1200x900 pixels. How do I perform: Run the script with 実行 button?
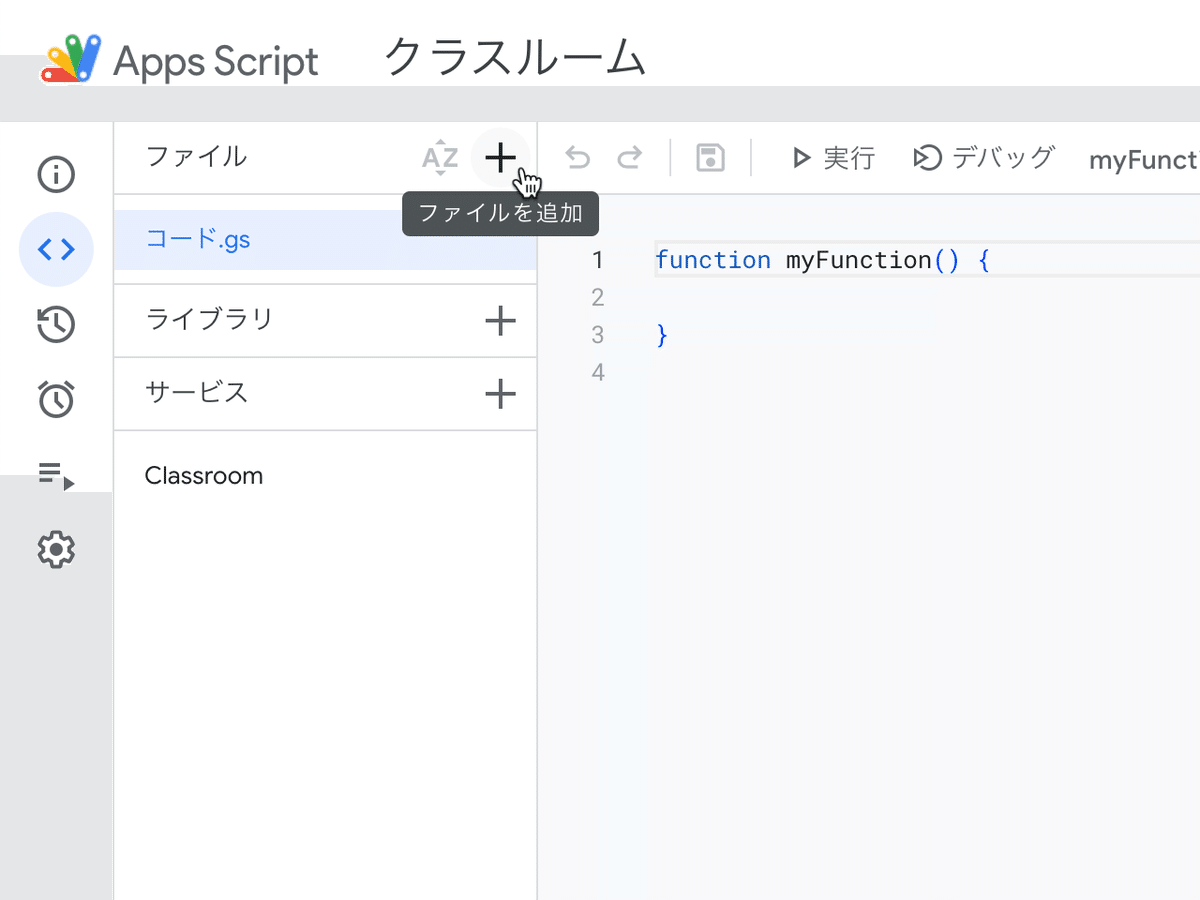833,158
